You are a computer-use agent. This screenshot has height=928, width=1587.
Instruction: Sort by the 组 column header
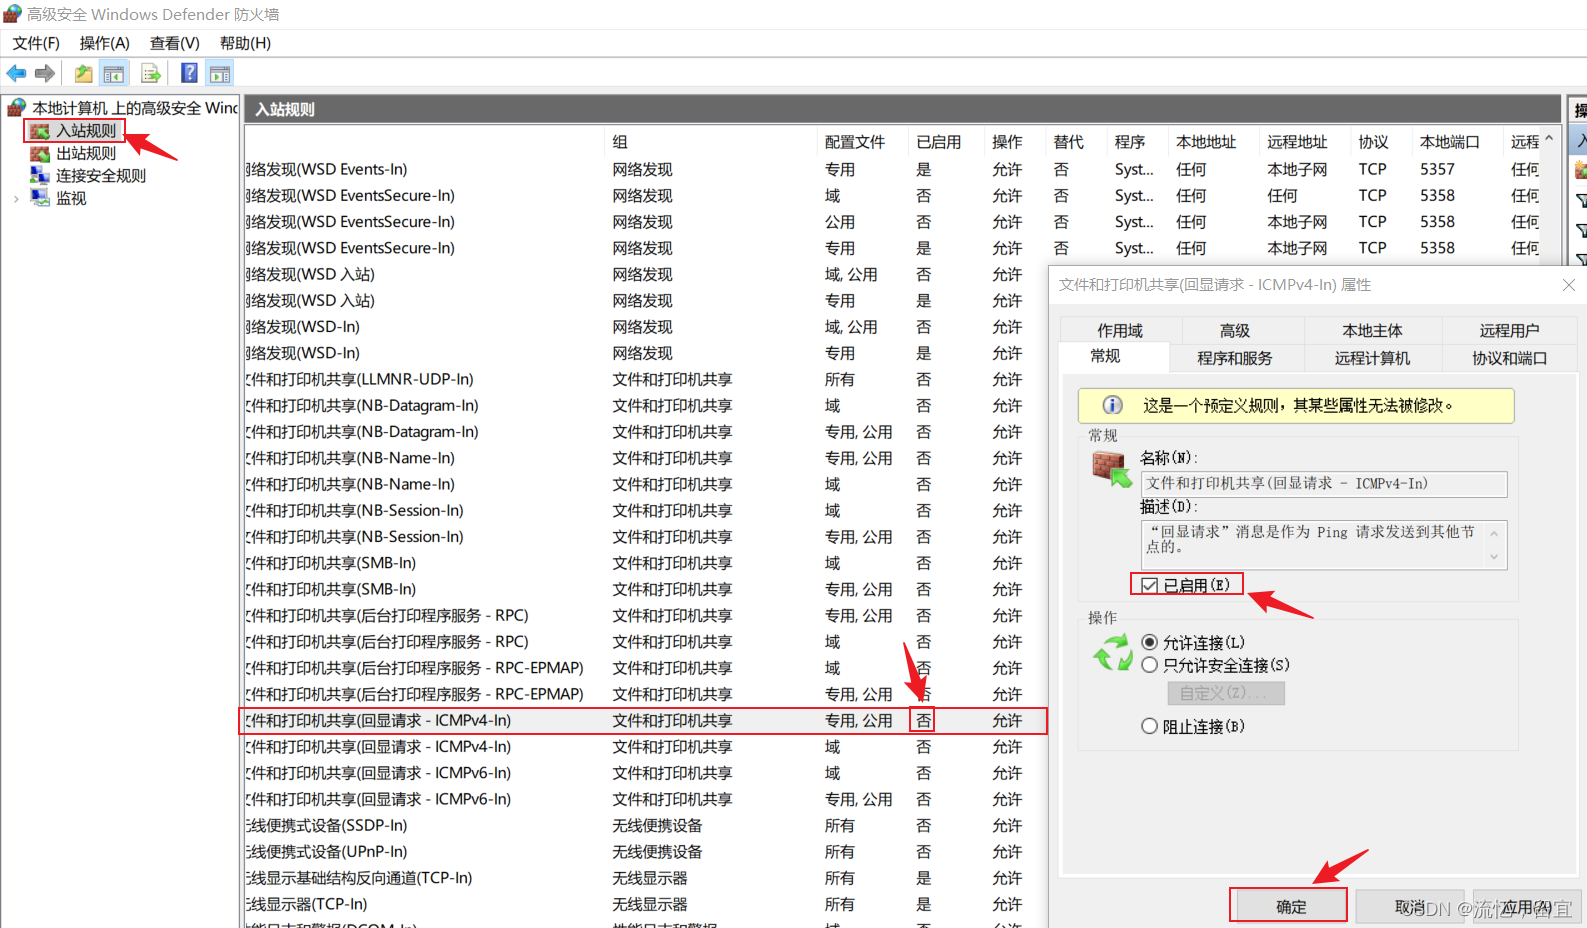pos(710,142)
